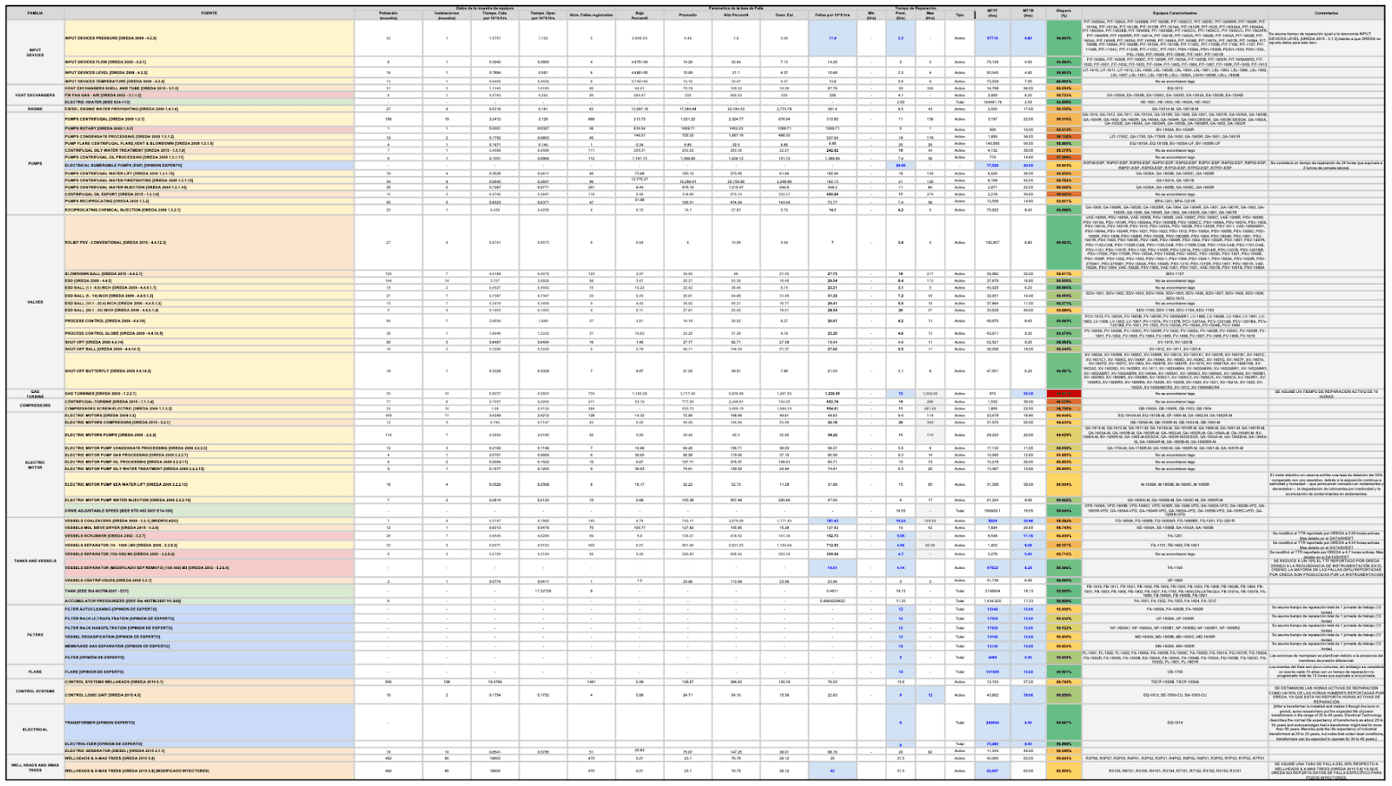Image resolution: width=1392 pixels, height=786 pixels.
Task: Select the PUMPS CONDENSATE PROCESSING cell
Action: (209, 137)
